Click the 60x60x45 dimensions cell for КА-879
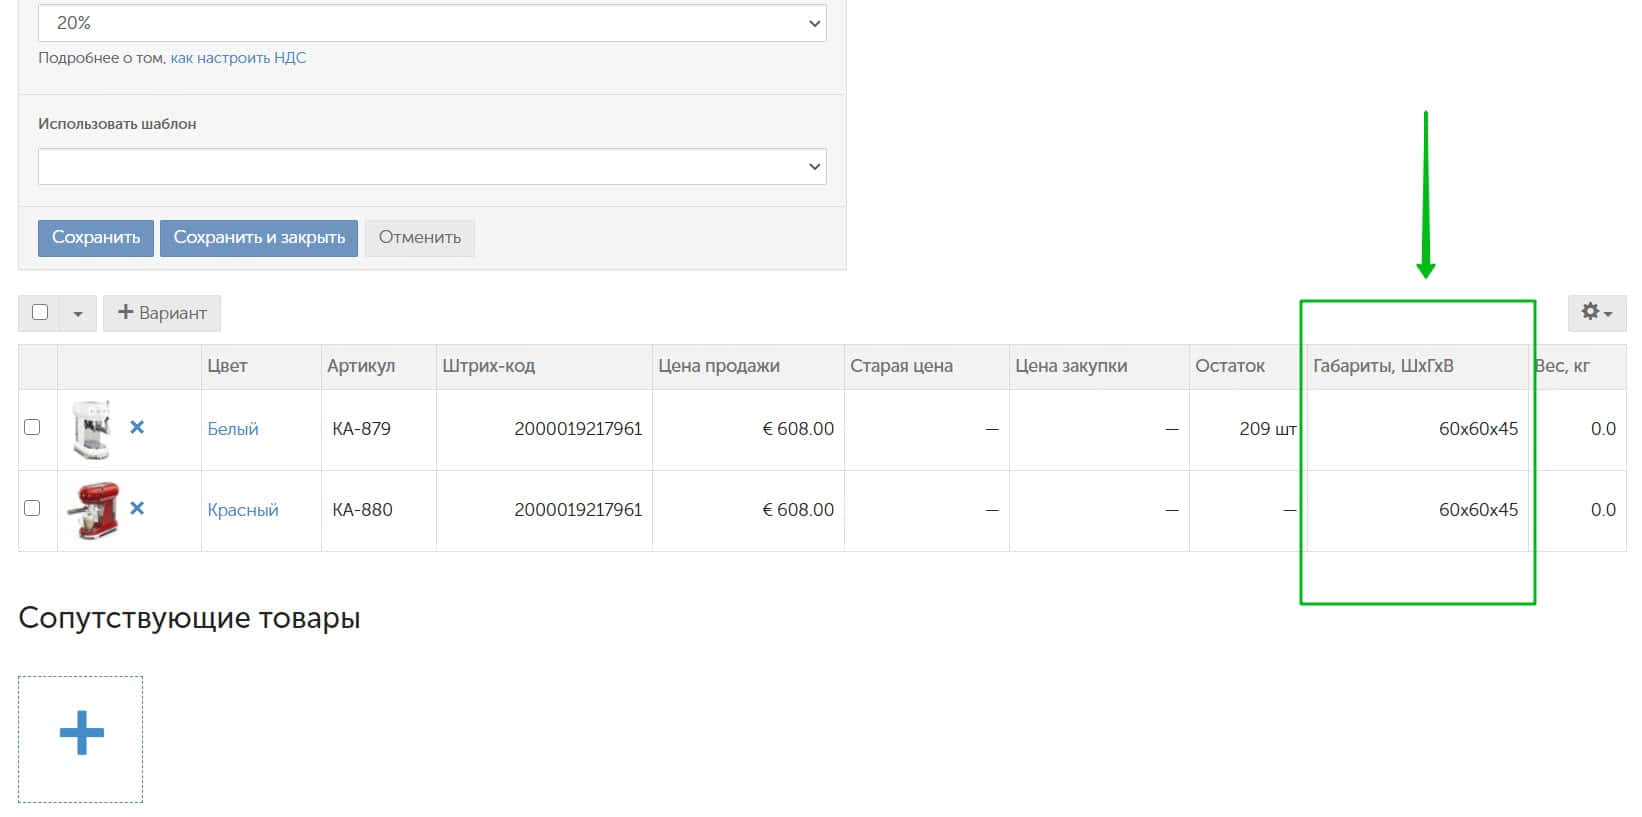The width and height of the screenshot is (1642, 817). tap(1477, 429)
